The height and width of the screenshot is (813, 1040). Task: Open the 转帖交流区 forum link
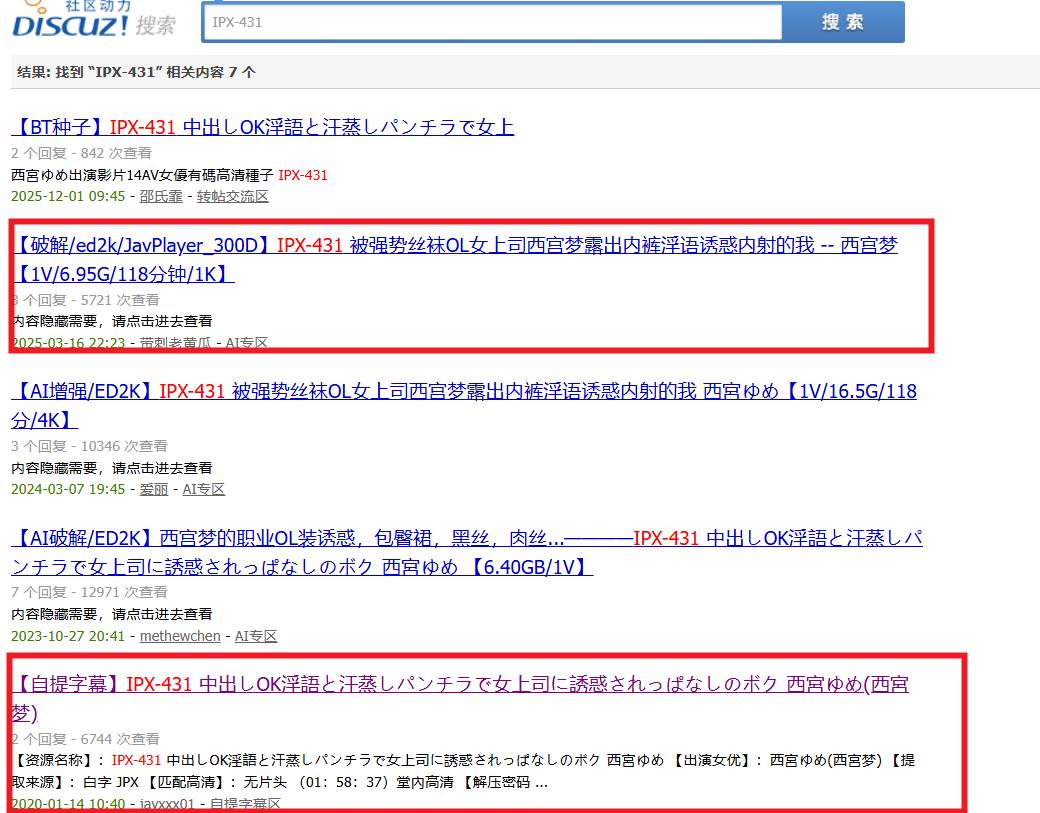coord(232,196)
